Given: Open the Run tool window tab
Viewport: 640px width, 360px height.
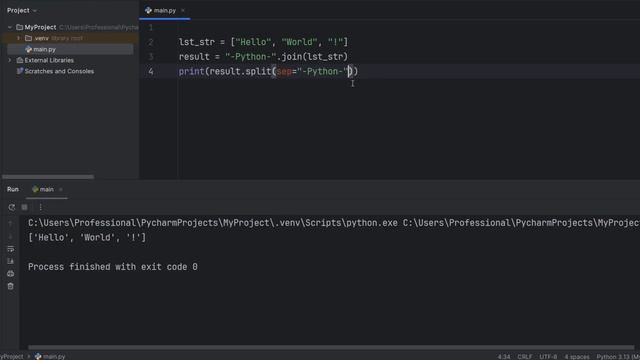Looking at the screenshot, I should pos(13,189).
